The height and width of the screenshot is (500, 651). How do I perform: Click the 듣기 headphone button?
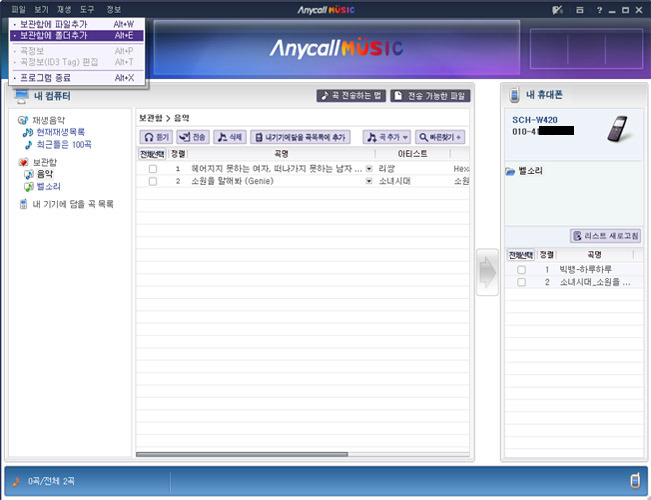click(156, 137)
